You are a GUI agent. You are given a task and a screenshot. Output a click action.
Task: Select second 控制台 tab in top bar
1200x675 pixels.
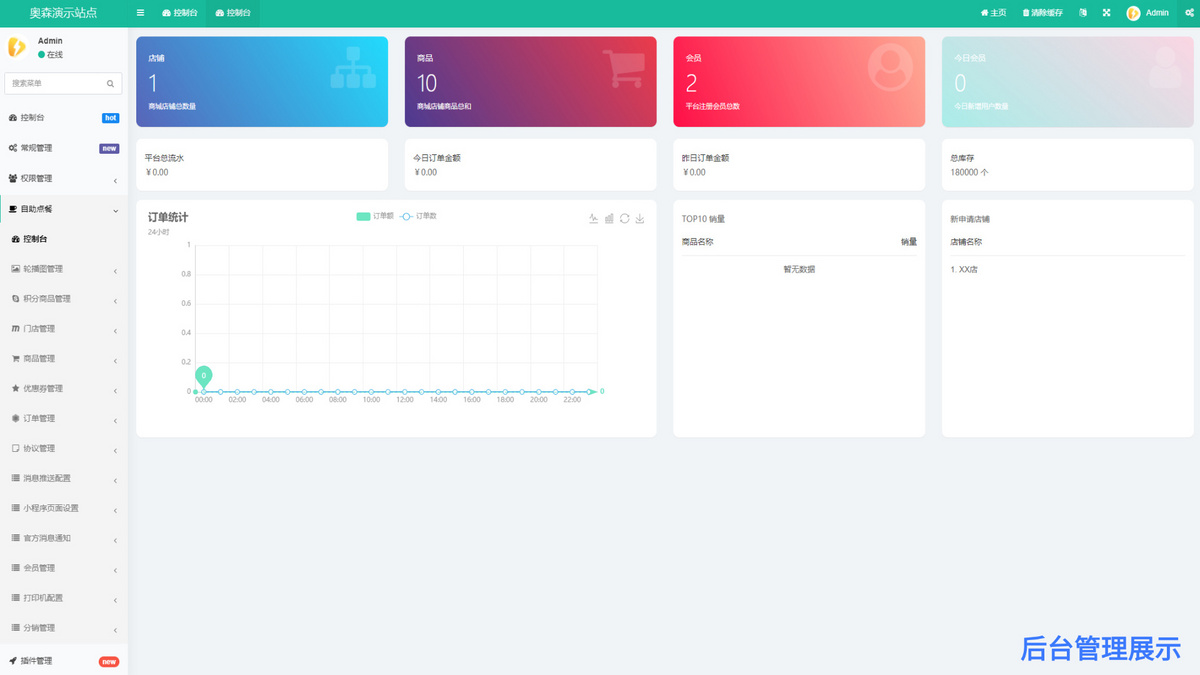coord(234,13)
